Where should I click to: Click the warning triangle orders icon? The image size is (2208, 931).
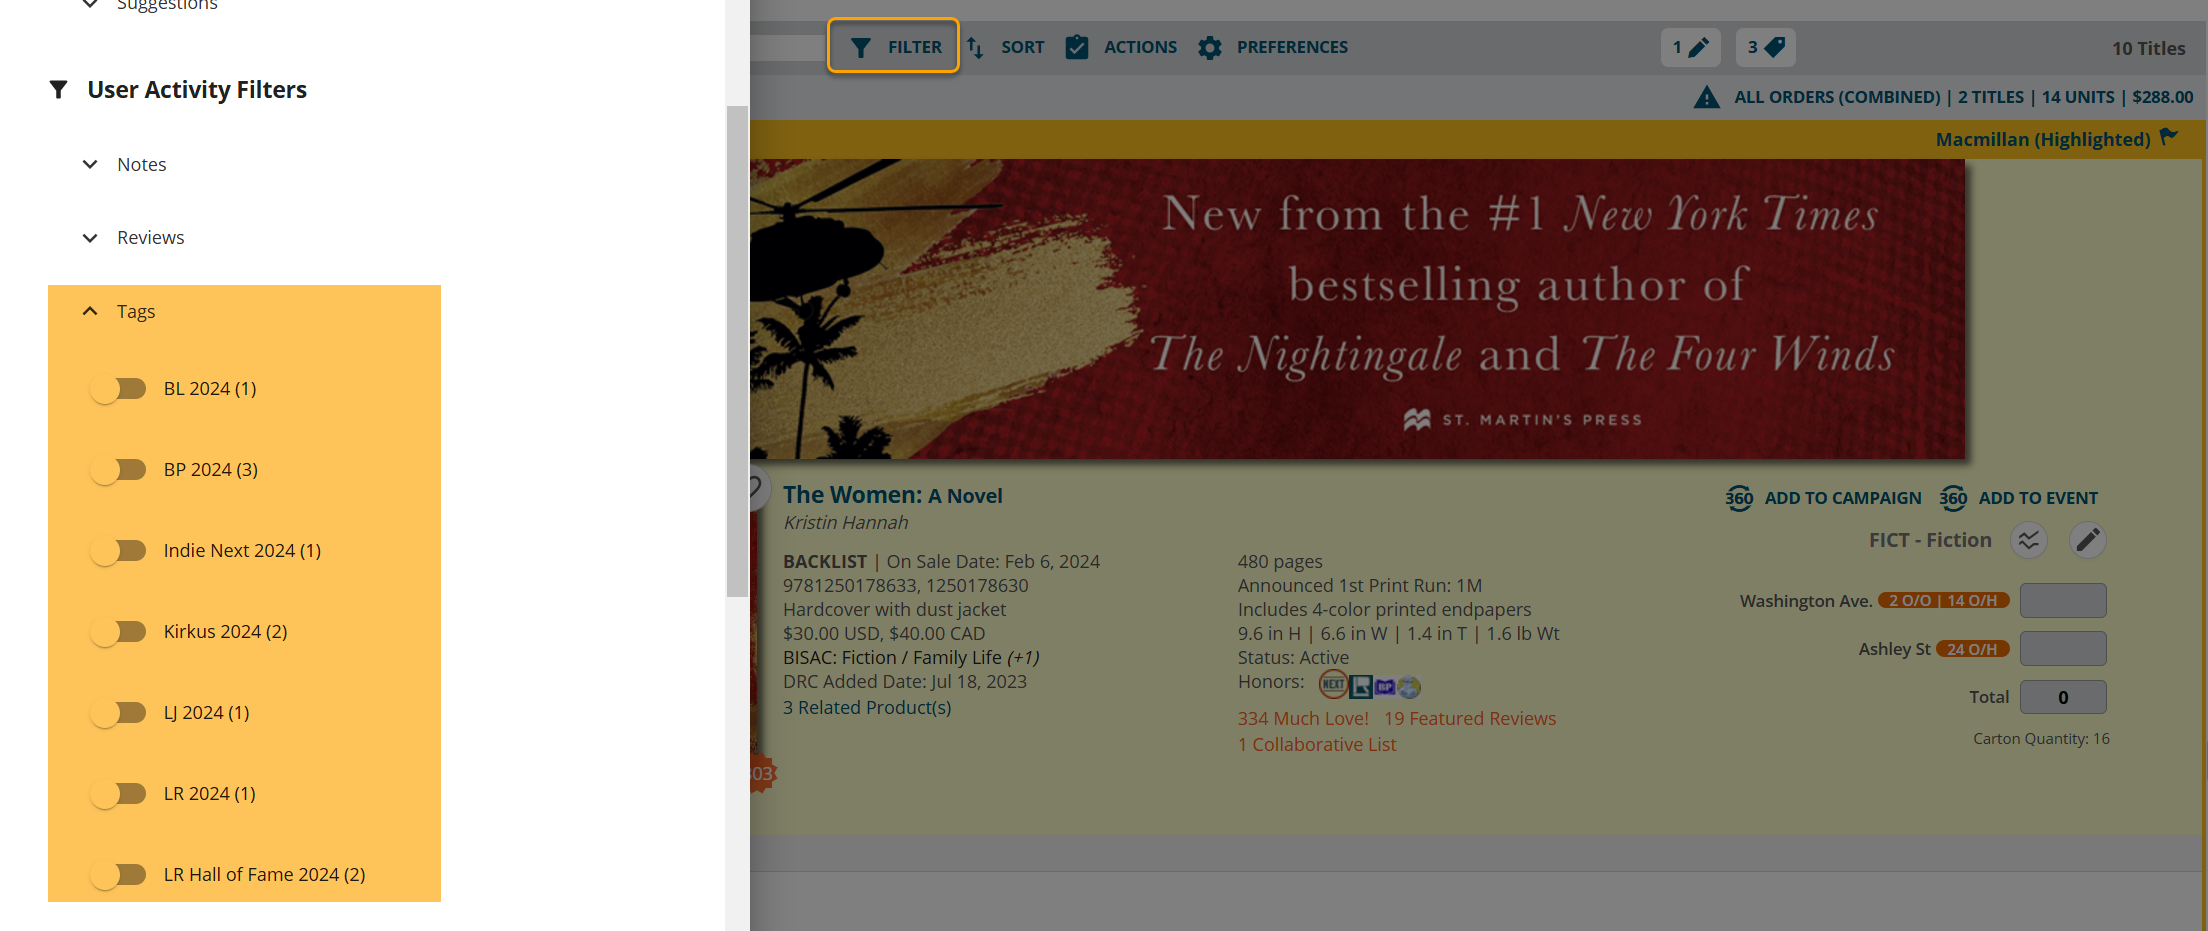pos(1706,97)
